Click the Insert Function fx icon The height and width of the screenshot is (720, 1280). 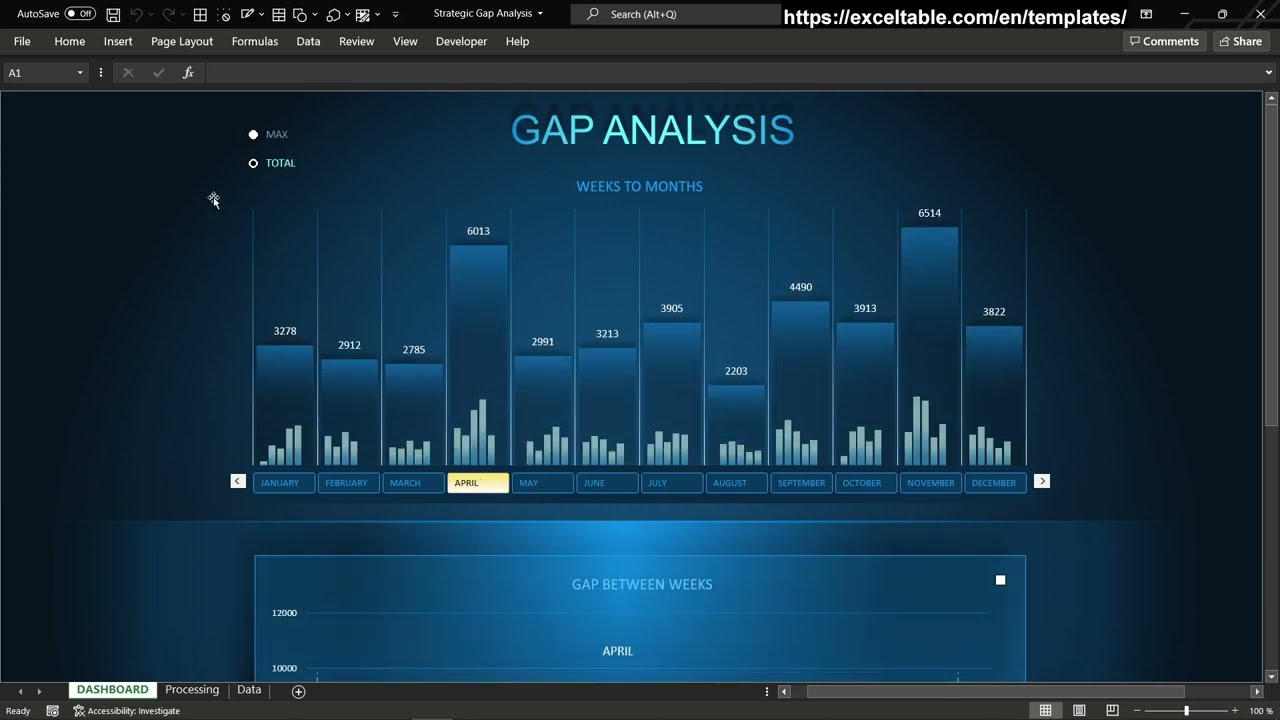click(188, 73)
